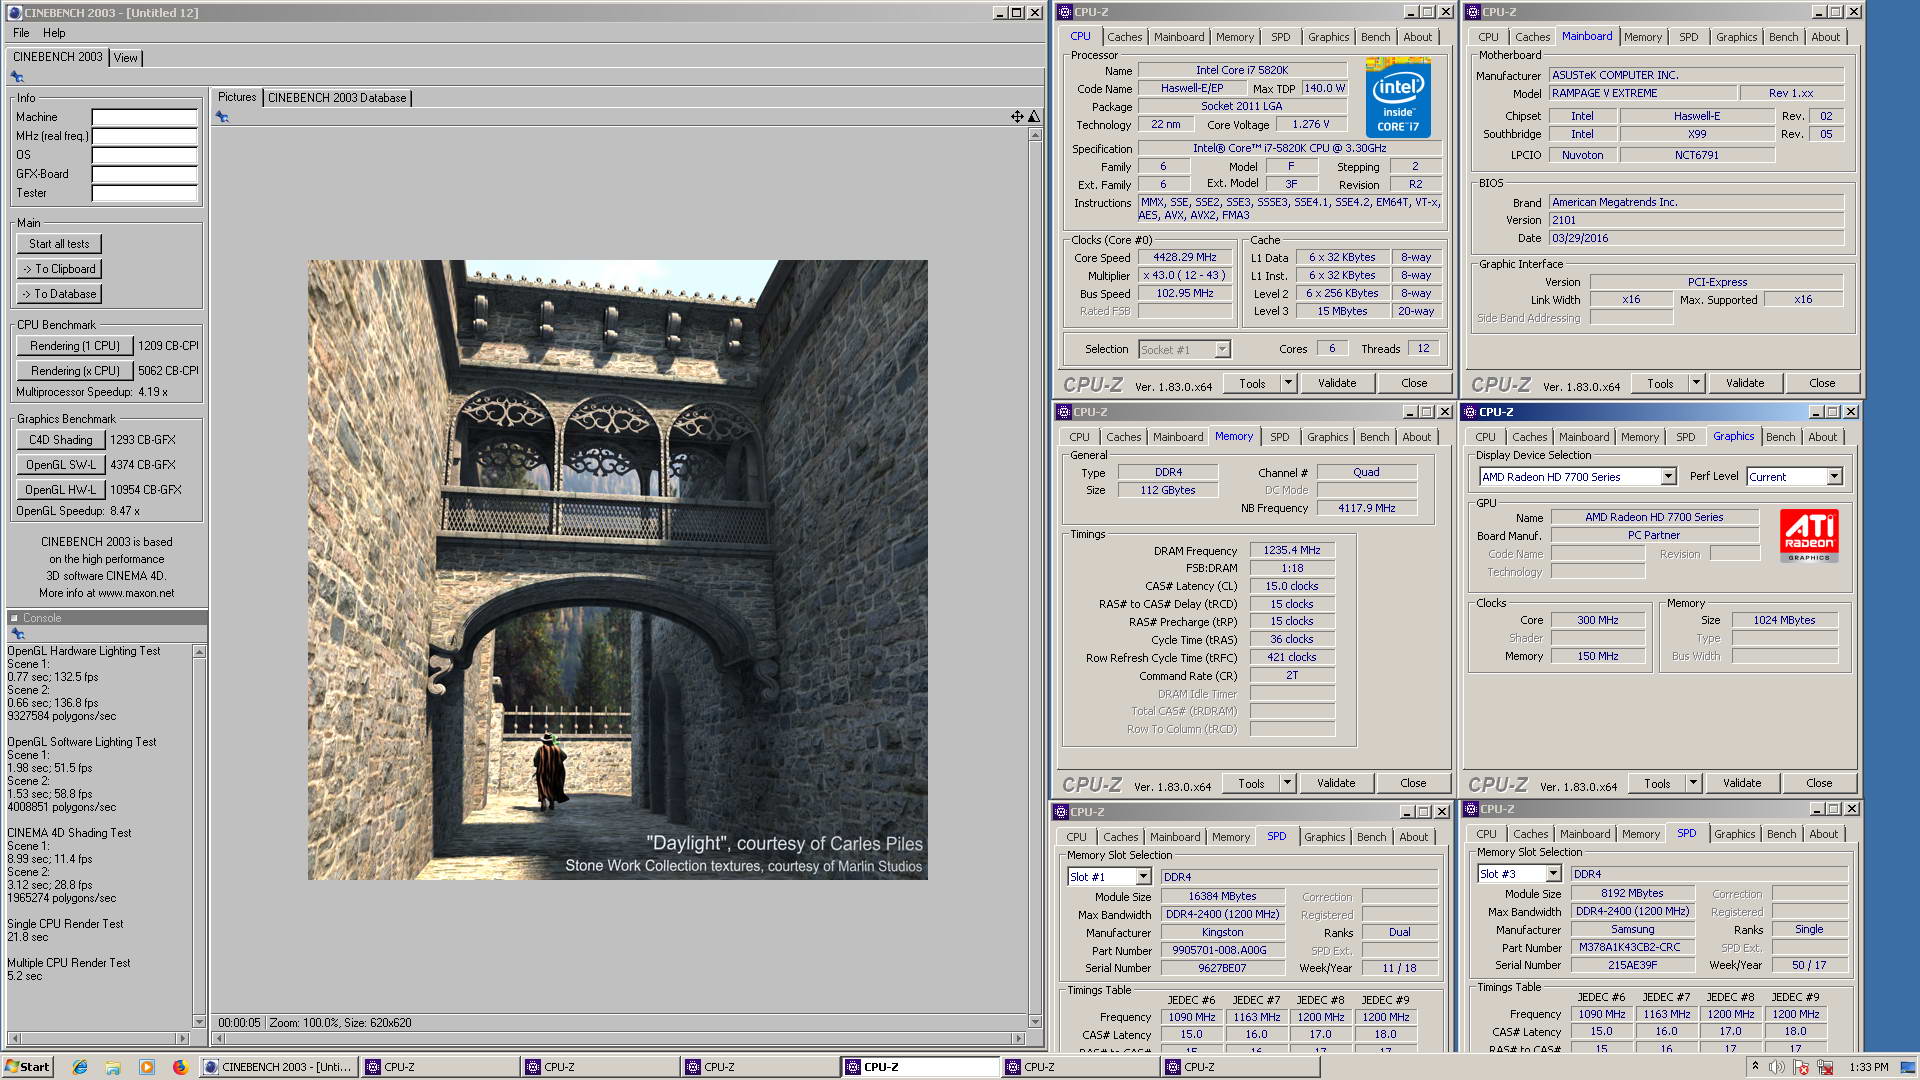Open Windows Explorer folder icon in taskbar
Image resolution: width=1920 pixels, height=1080 pixels.
[113, 1067]
